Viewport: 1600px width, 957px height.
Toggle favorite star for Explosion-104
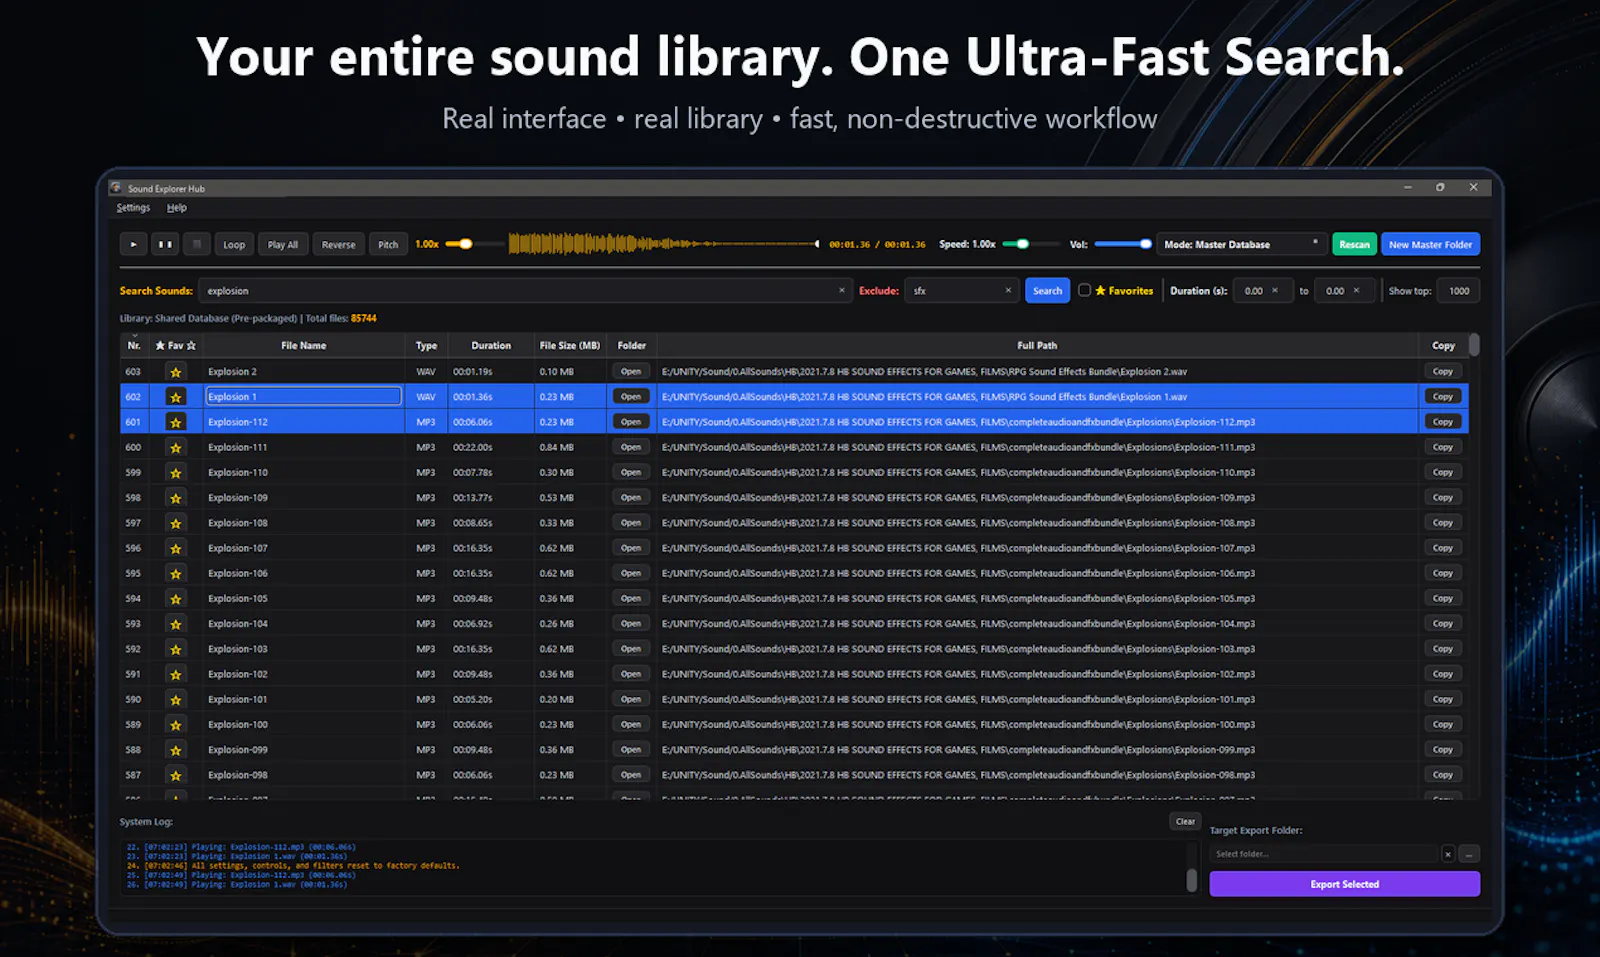click(x=176, y=624)
